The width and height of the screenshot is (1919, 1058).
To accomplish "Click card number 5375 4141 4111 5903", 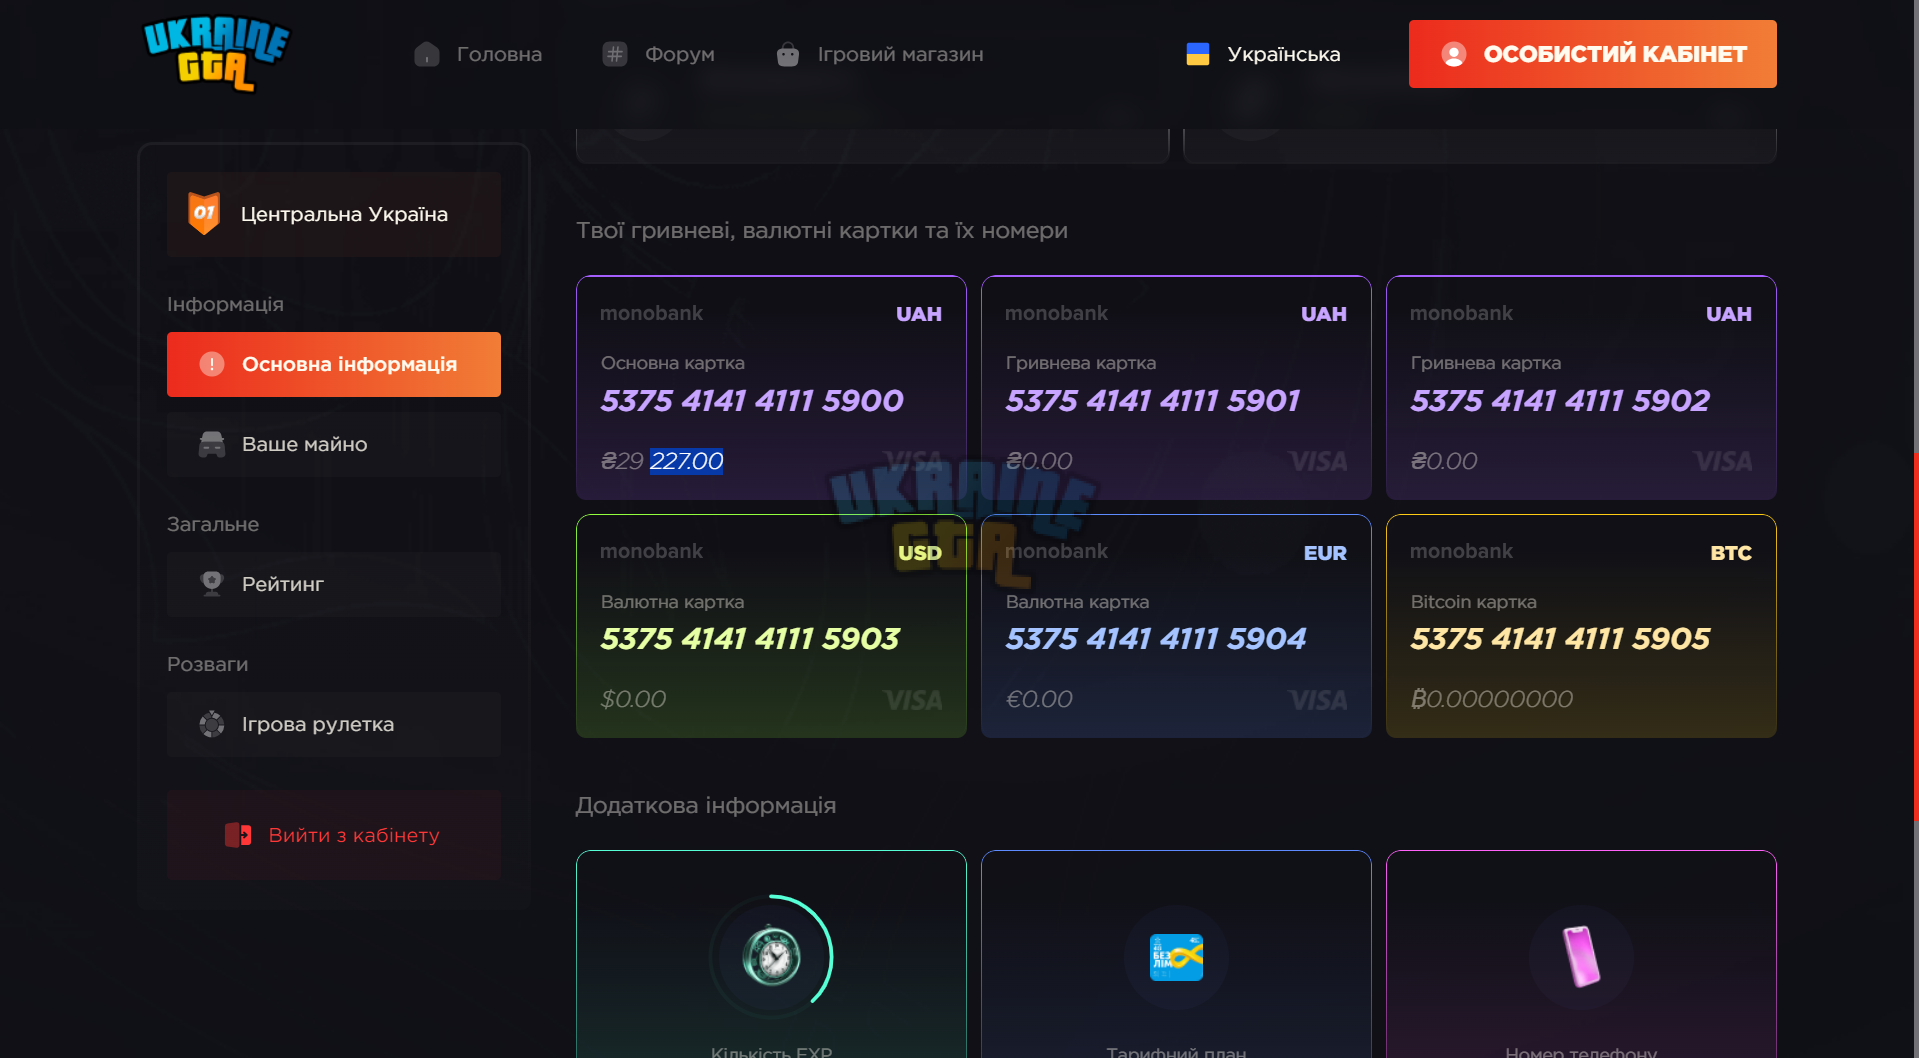I will click(x=750, y=639).
